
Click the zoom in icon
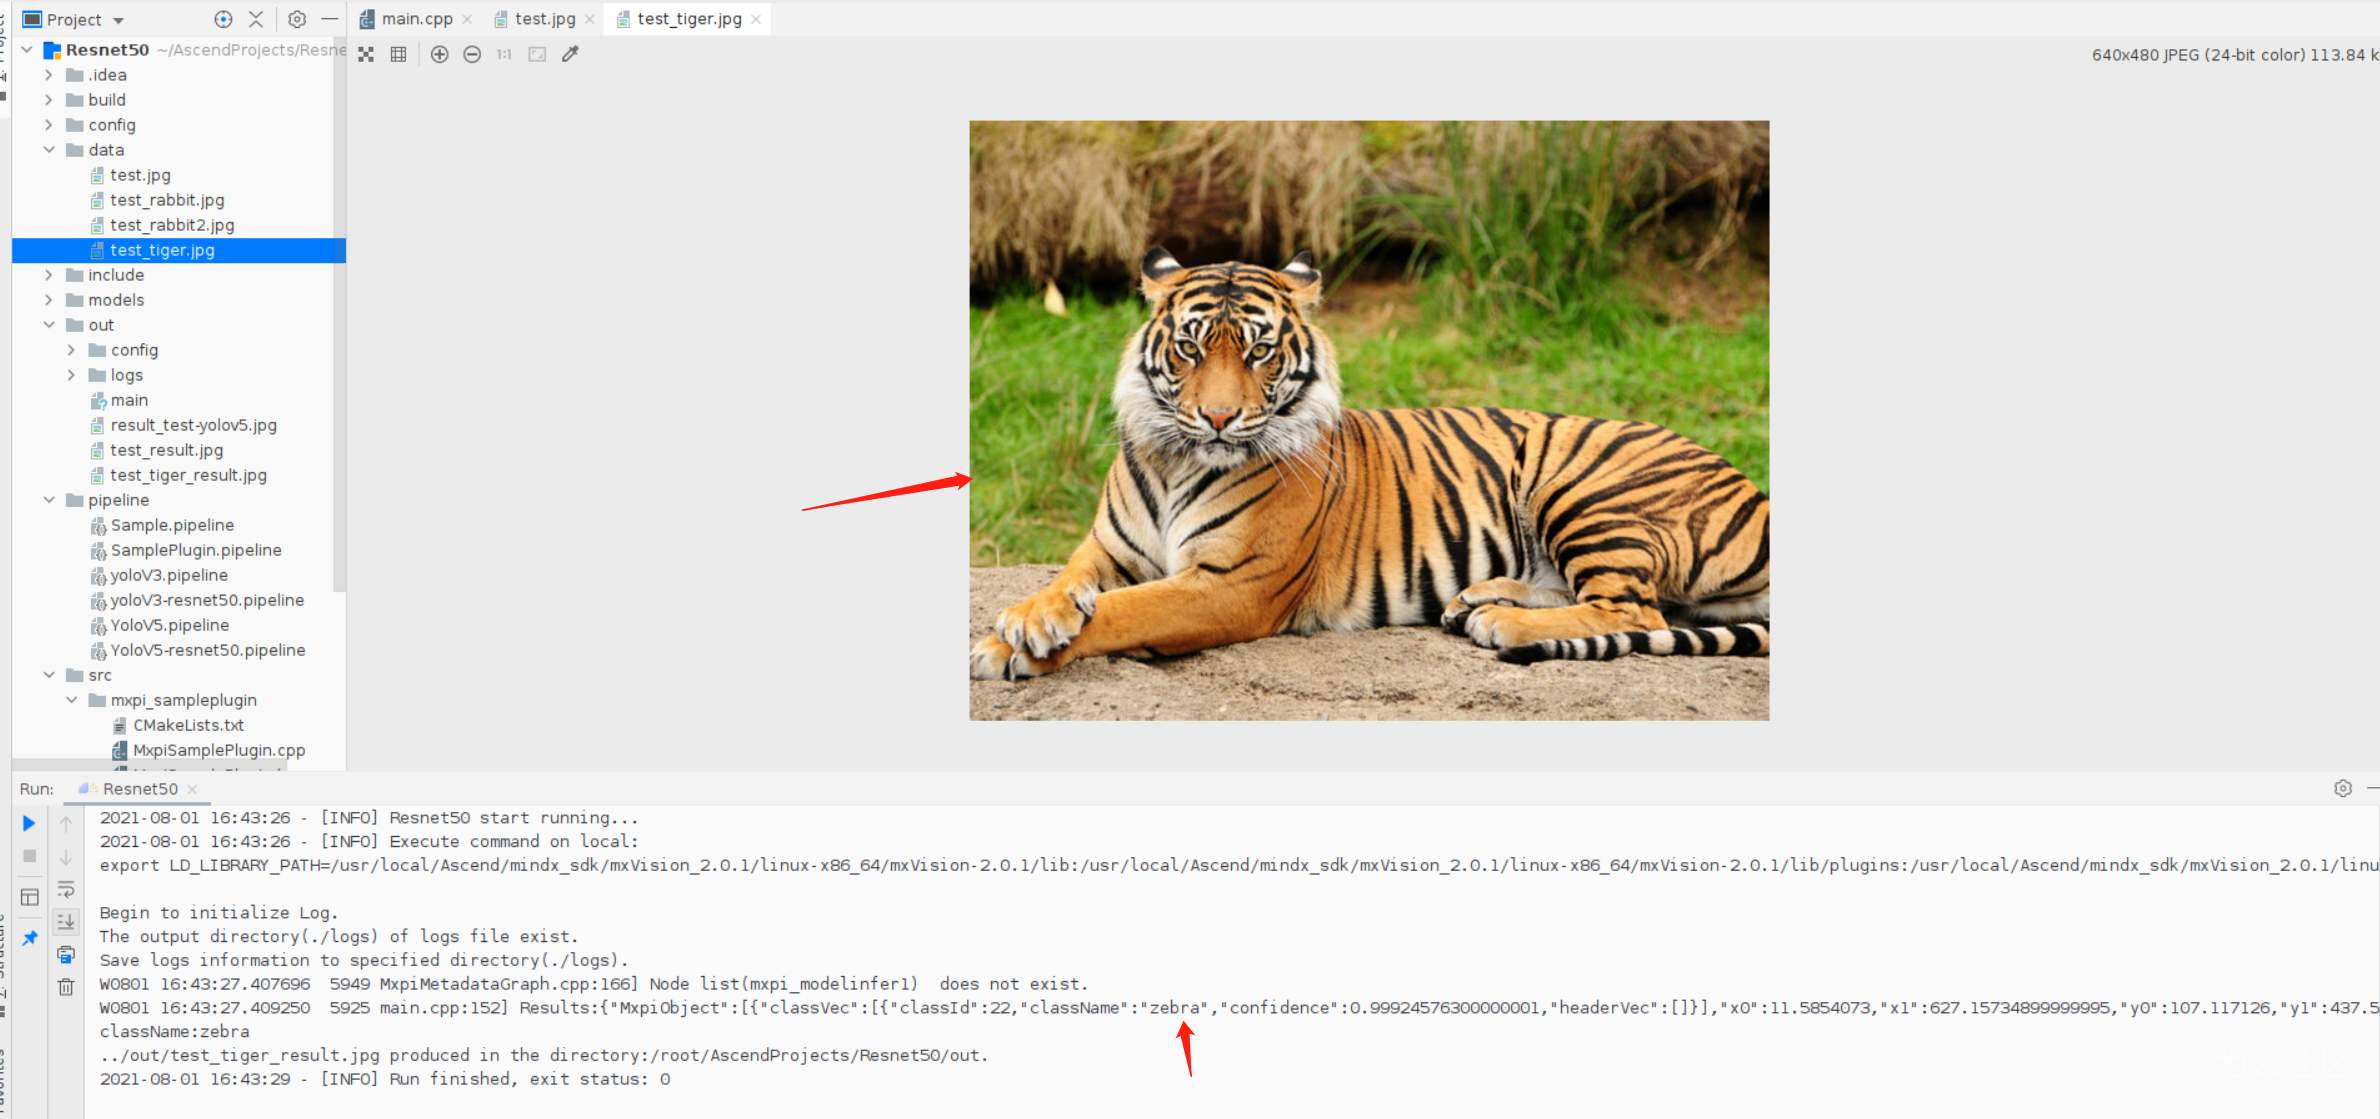(439, 54)
